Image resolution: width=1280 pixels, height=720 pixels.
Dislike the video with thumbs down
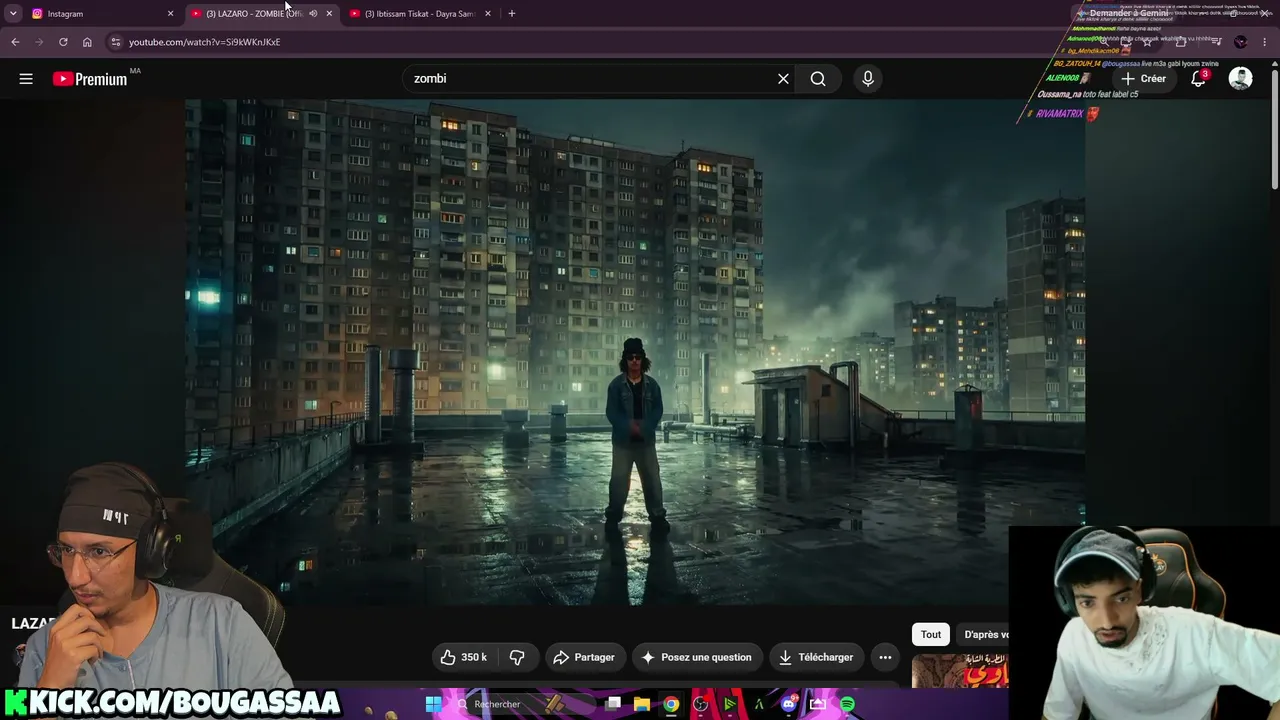tap(517, 657)
